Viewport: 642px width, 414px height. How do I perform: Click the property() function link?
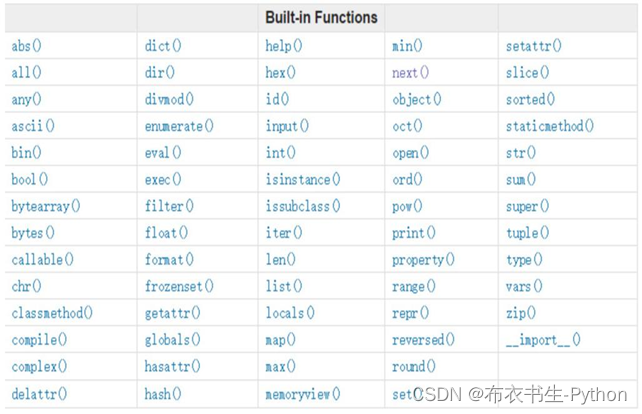(x=423, y=260)
